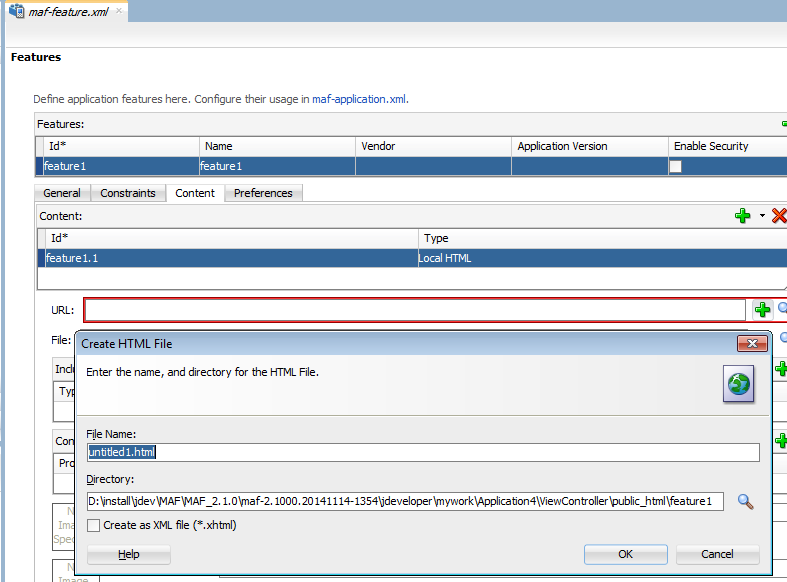This screenshot has width=787, height=582.
Task: Select the maf-feature.xml editor tab
Action: pos(68,12)
